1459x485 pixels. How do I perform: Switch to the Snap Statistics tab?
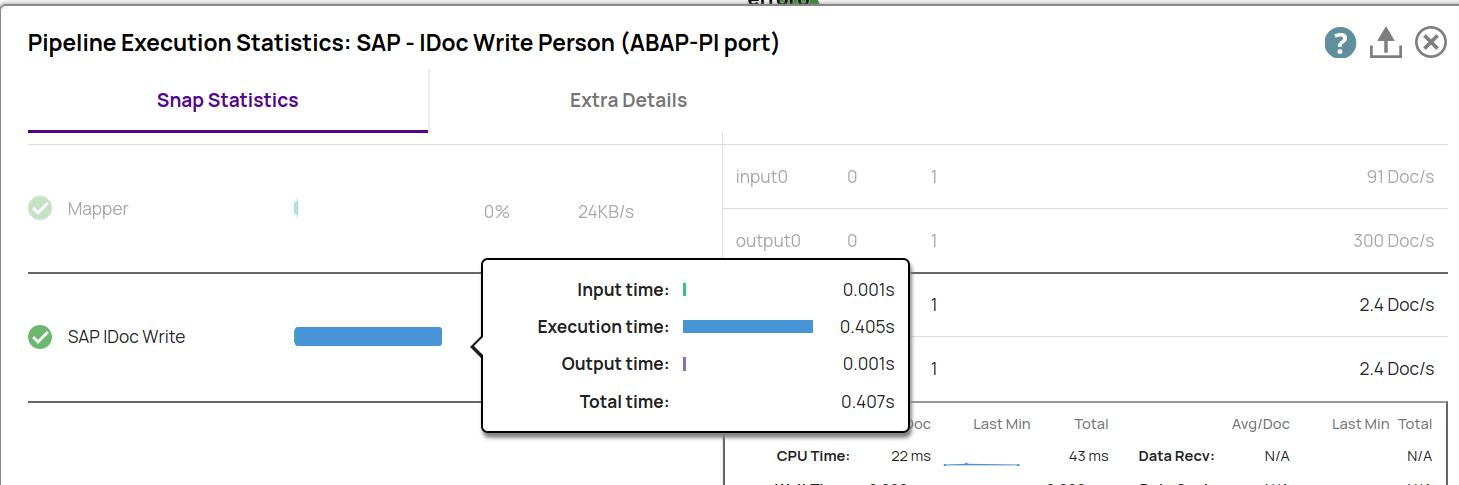pos(228,101)
